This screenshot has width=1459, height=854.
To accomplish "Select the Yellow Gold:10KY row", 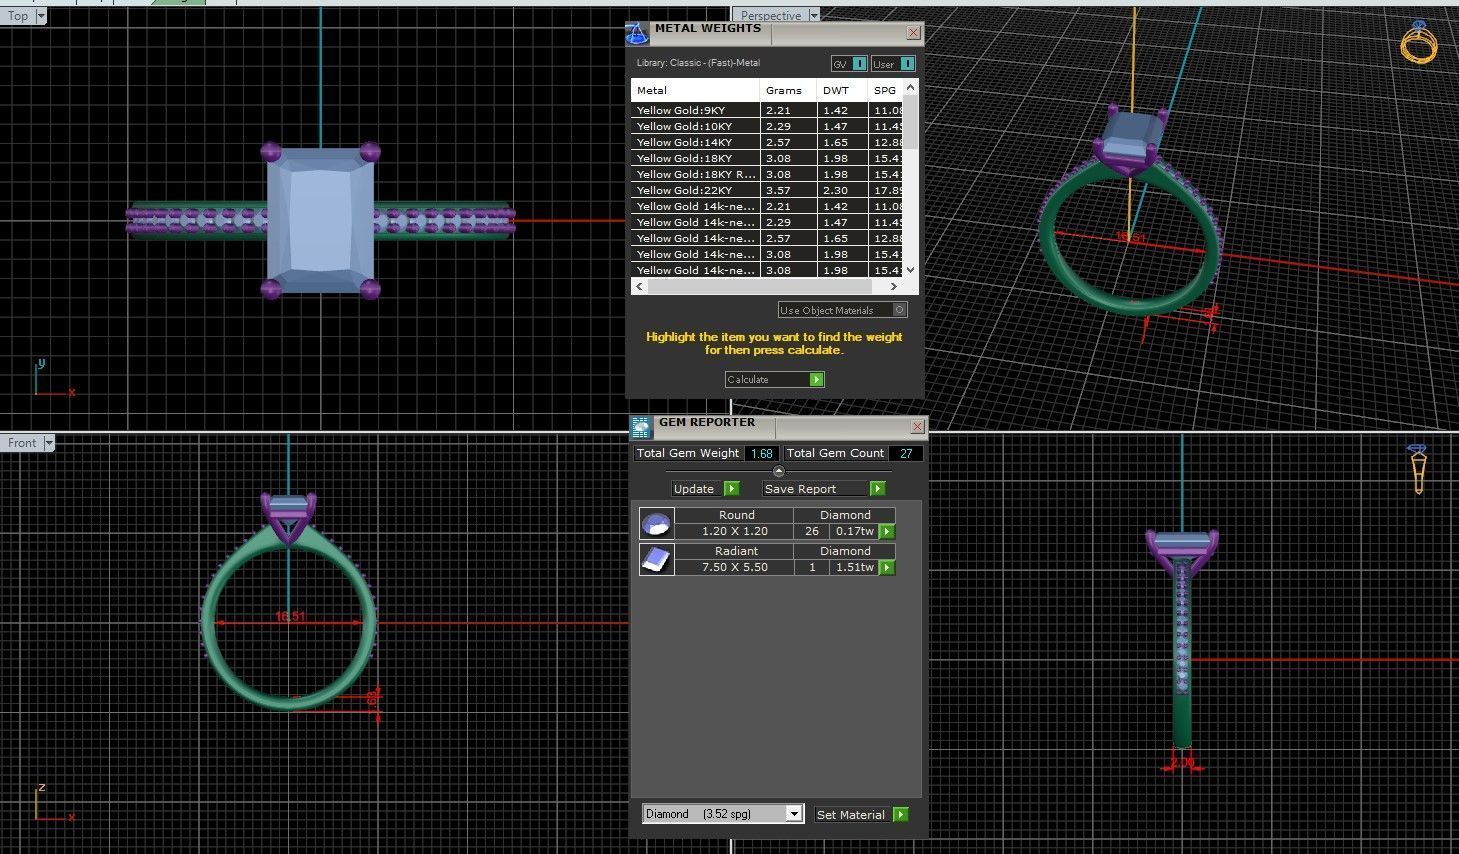I will coord(767,126).
